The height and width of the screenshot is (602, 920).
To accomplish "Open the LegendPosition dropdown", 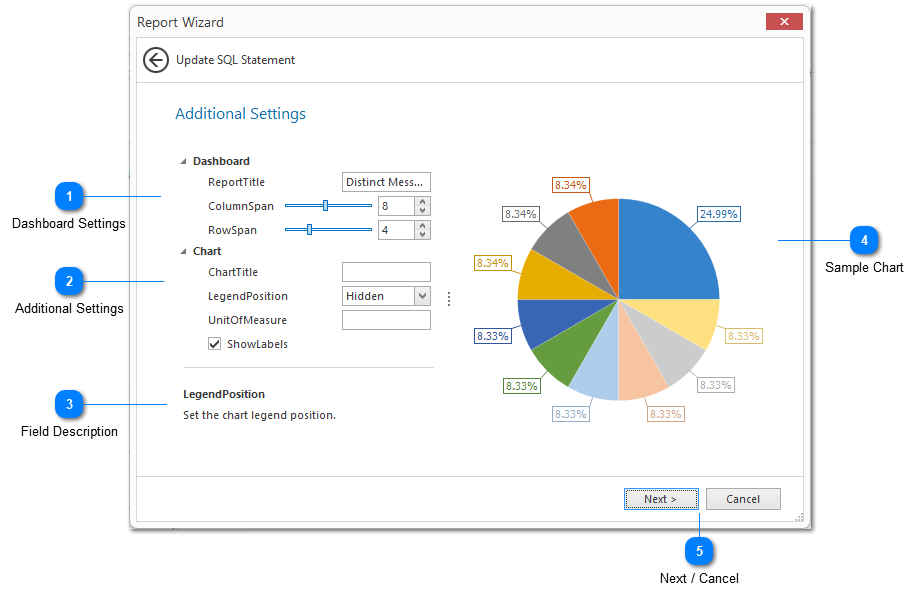I will pyautogui.click(x=422, y=296).
